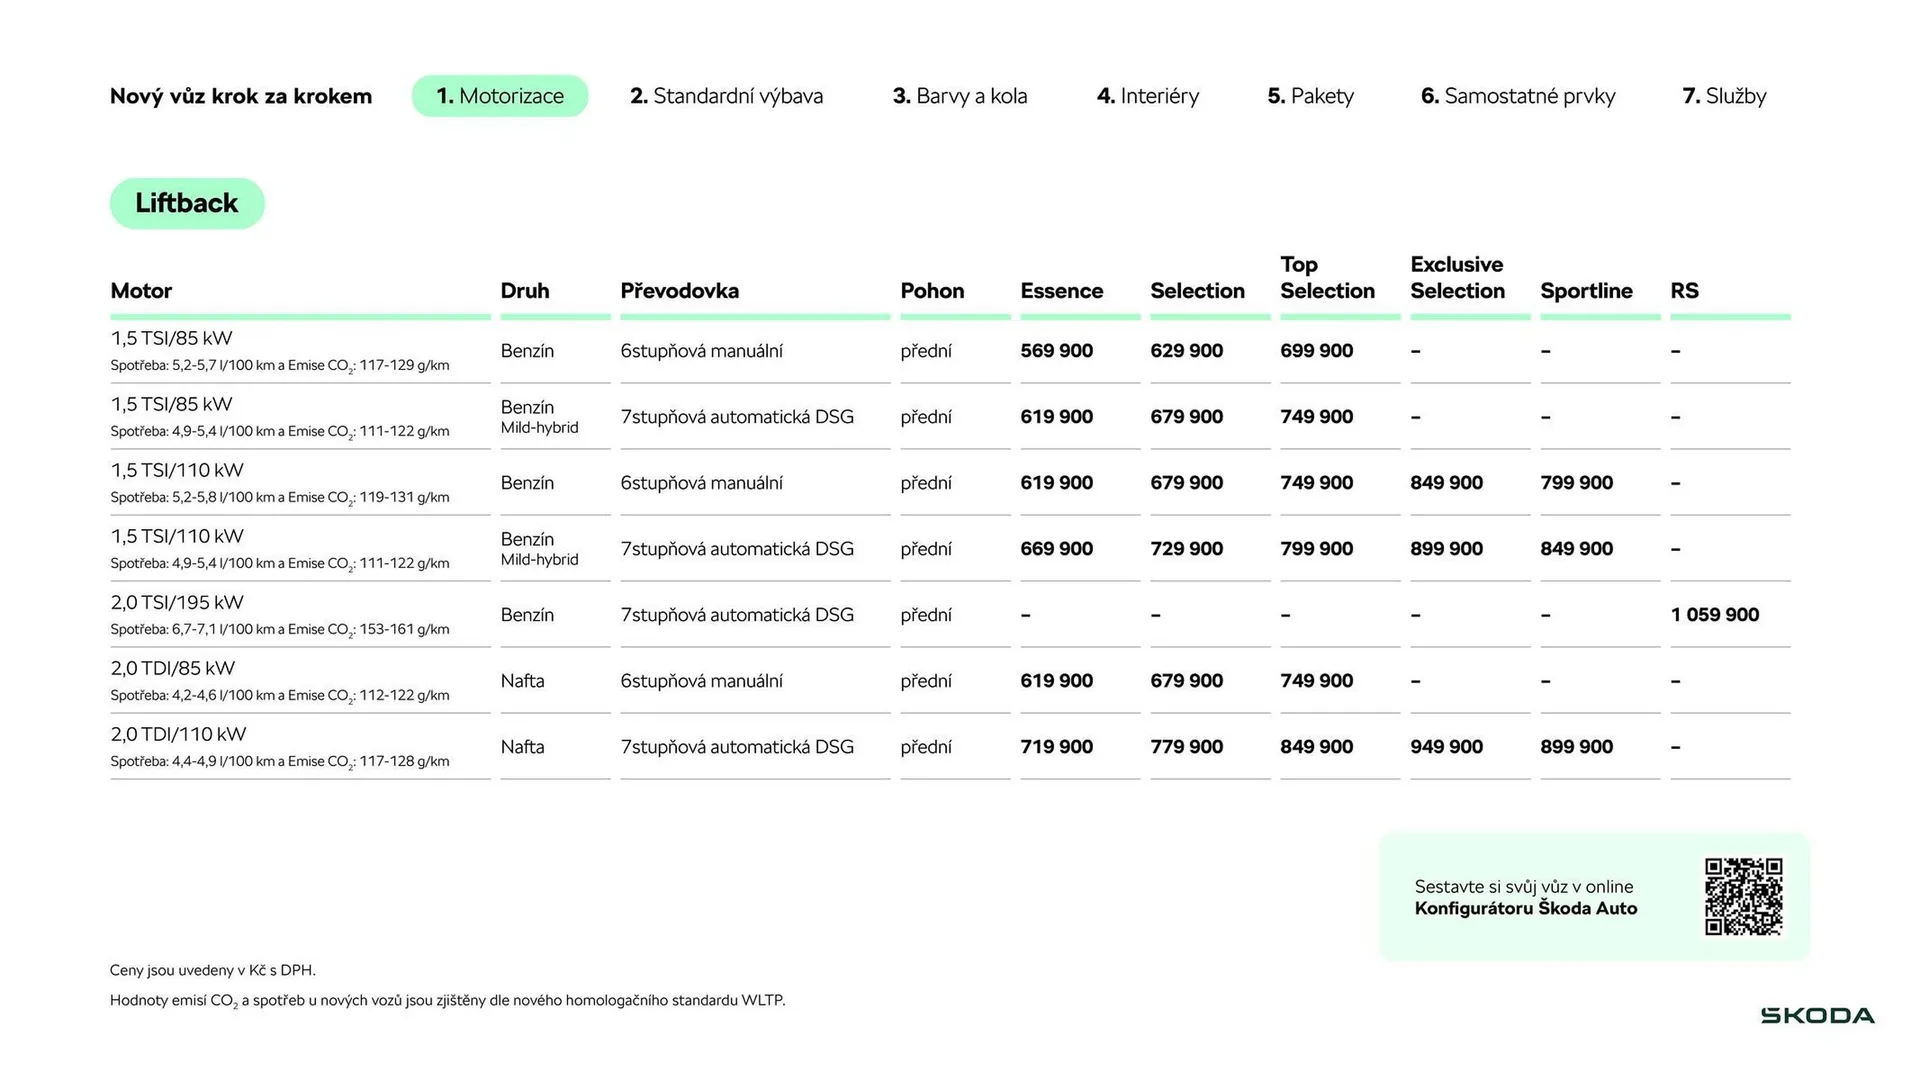Switch to 2. Standardní výbava tab
This screenshot has width=1920, height=1080.
click(x=727, y=96)
